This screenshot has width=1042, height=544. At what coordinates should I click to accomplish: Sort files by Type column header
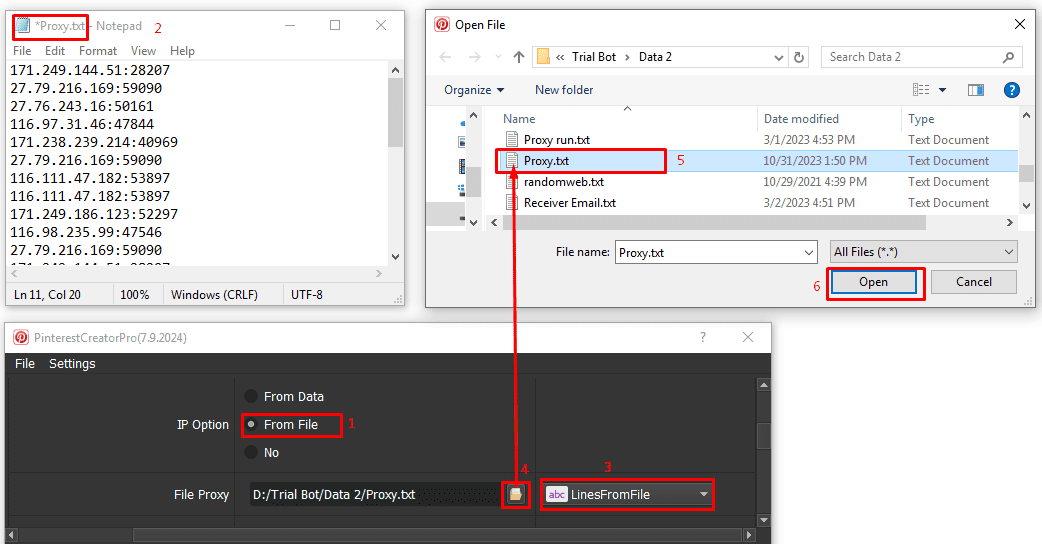pyautogui.click(x=921, y=119)
